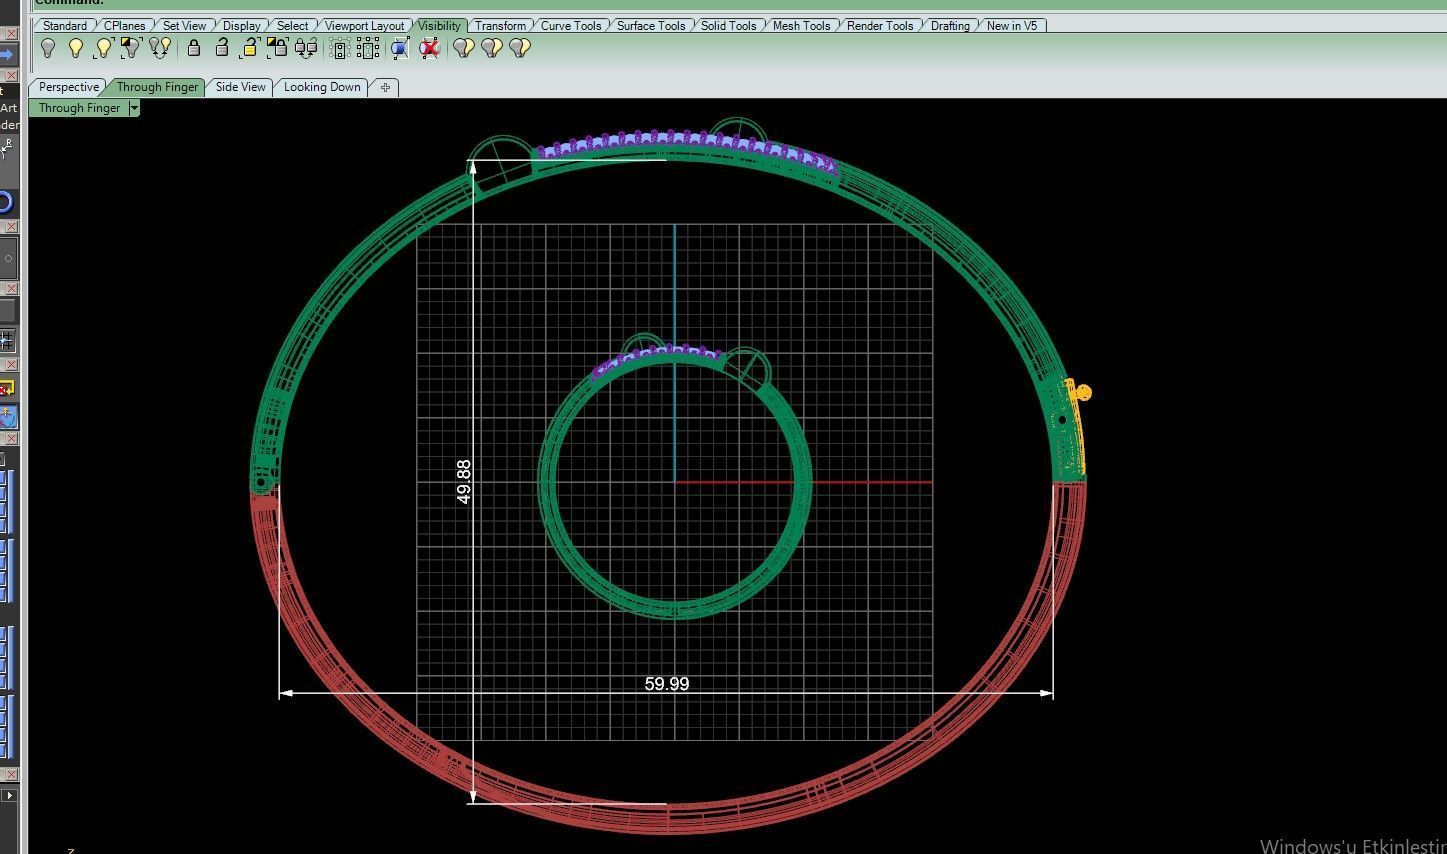Open the New in V5 tab
This screenshot has height=854, width=1447.
click(1012, 25)
